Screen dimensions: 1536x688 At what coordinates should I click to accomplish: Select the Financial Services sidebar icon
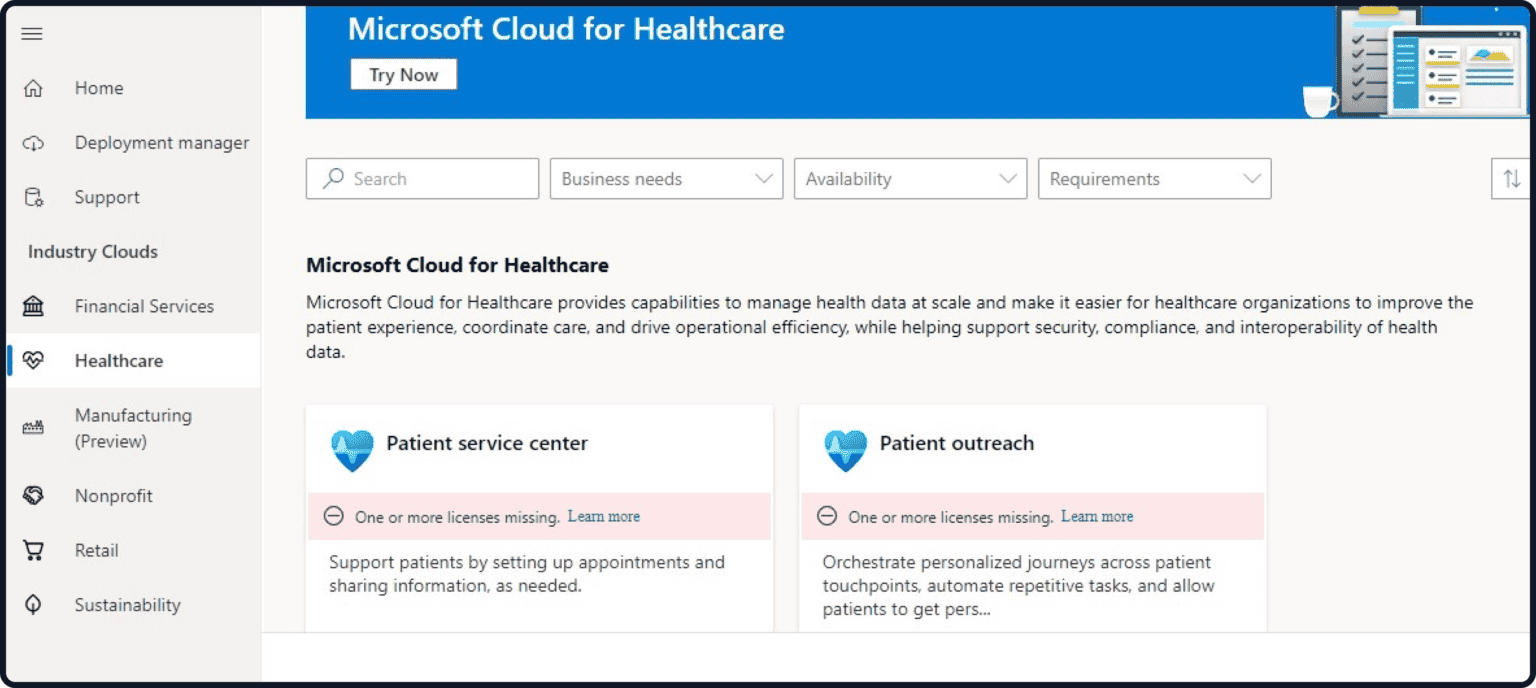click(x=34, y=306)
